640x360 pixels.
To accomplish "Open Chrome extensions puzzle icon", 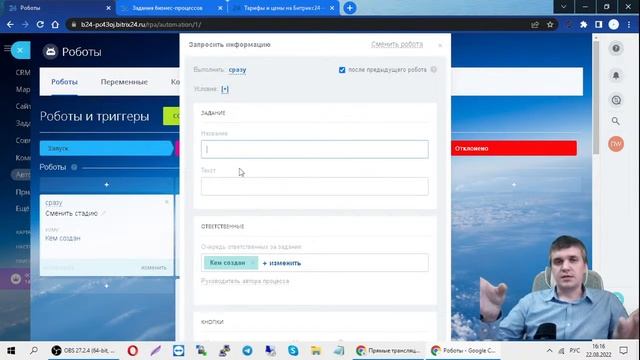I will point(584,24).
